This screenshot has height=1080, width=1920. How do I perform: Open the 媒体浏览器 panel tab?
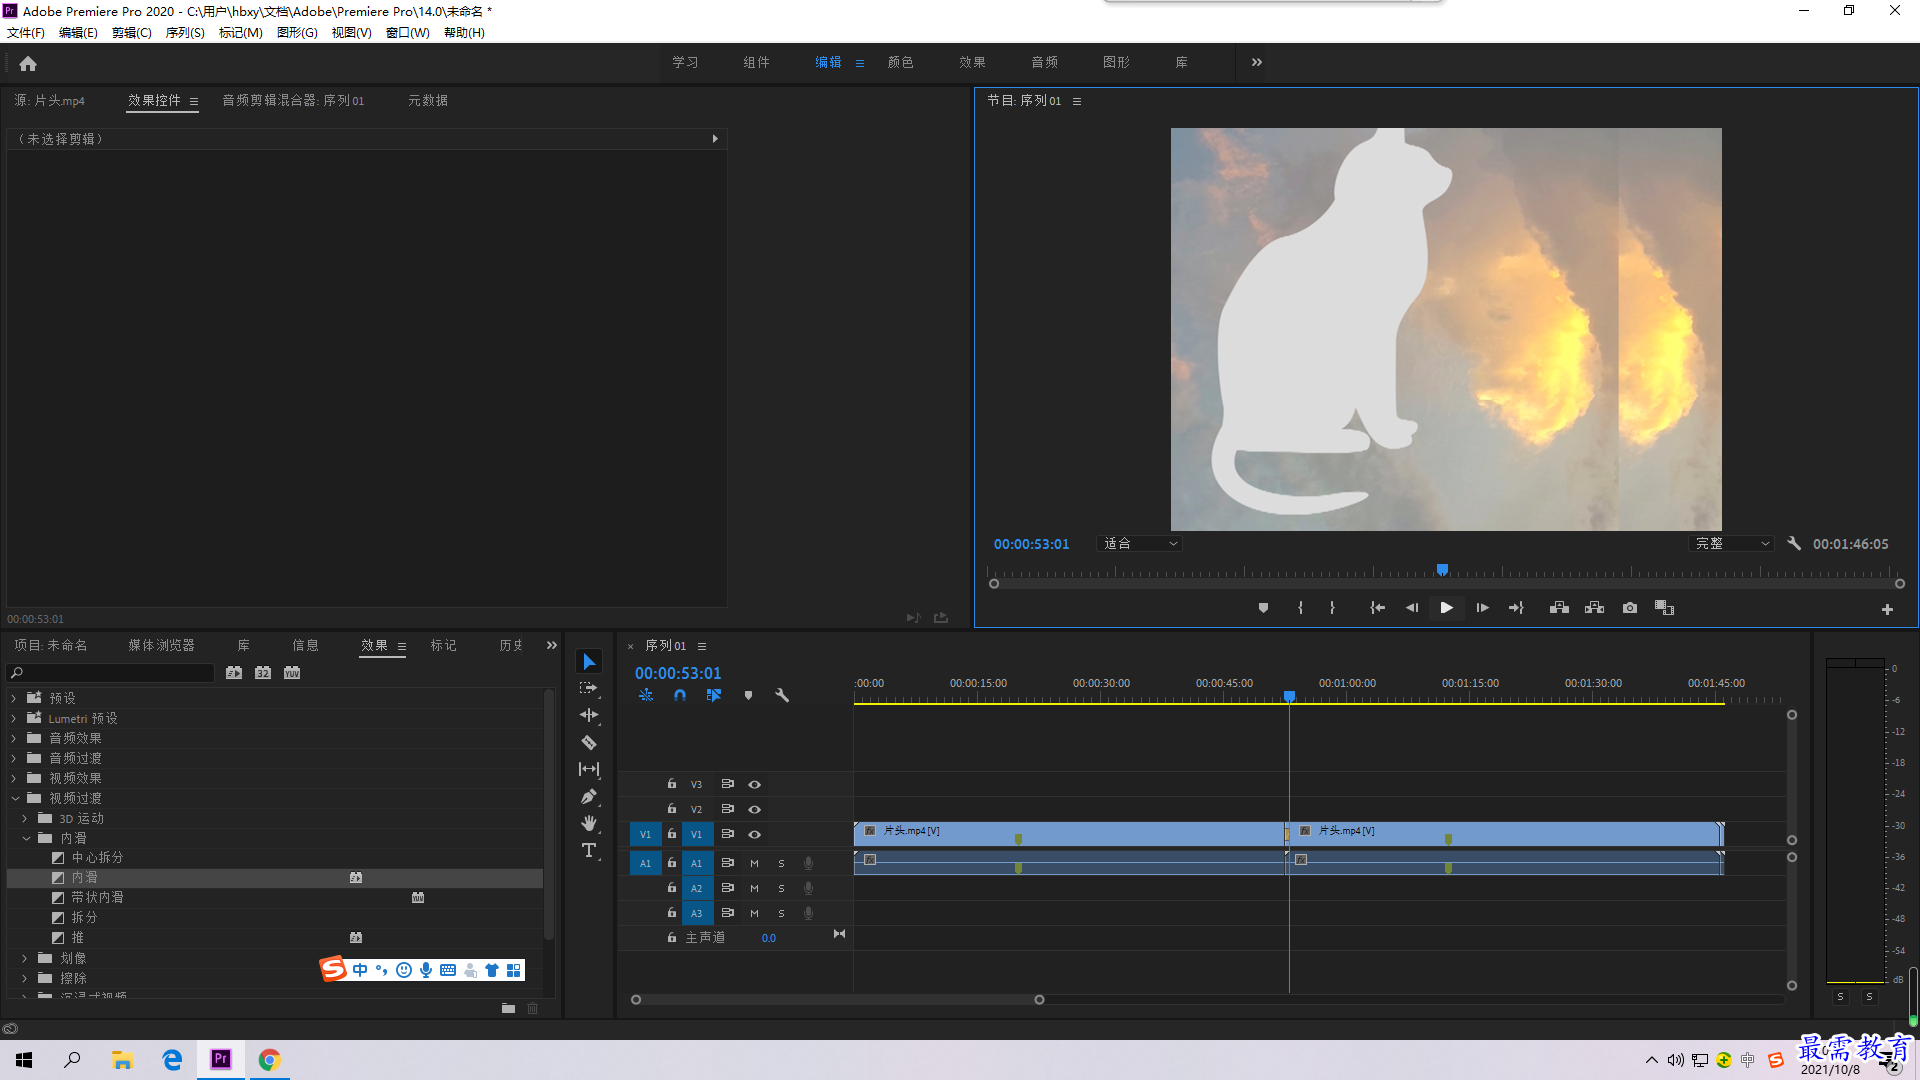pos(161,645)
